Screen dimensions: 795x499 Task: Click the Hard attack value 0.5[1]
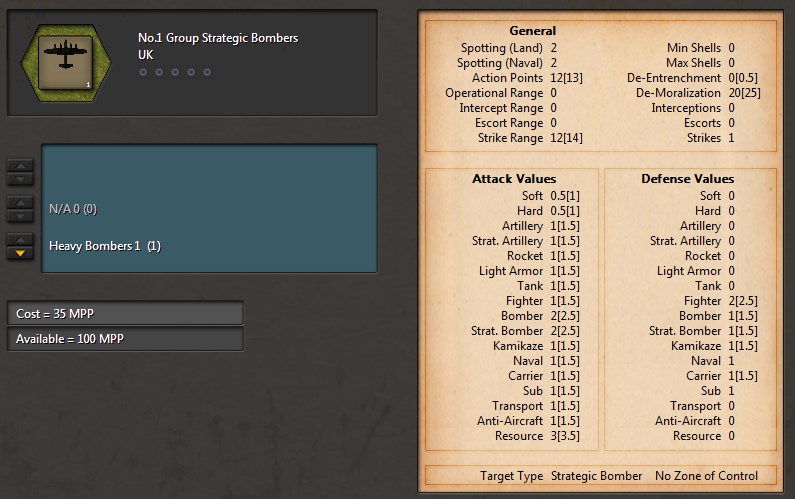(x=565, y=211)
